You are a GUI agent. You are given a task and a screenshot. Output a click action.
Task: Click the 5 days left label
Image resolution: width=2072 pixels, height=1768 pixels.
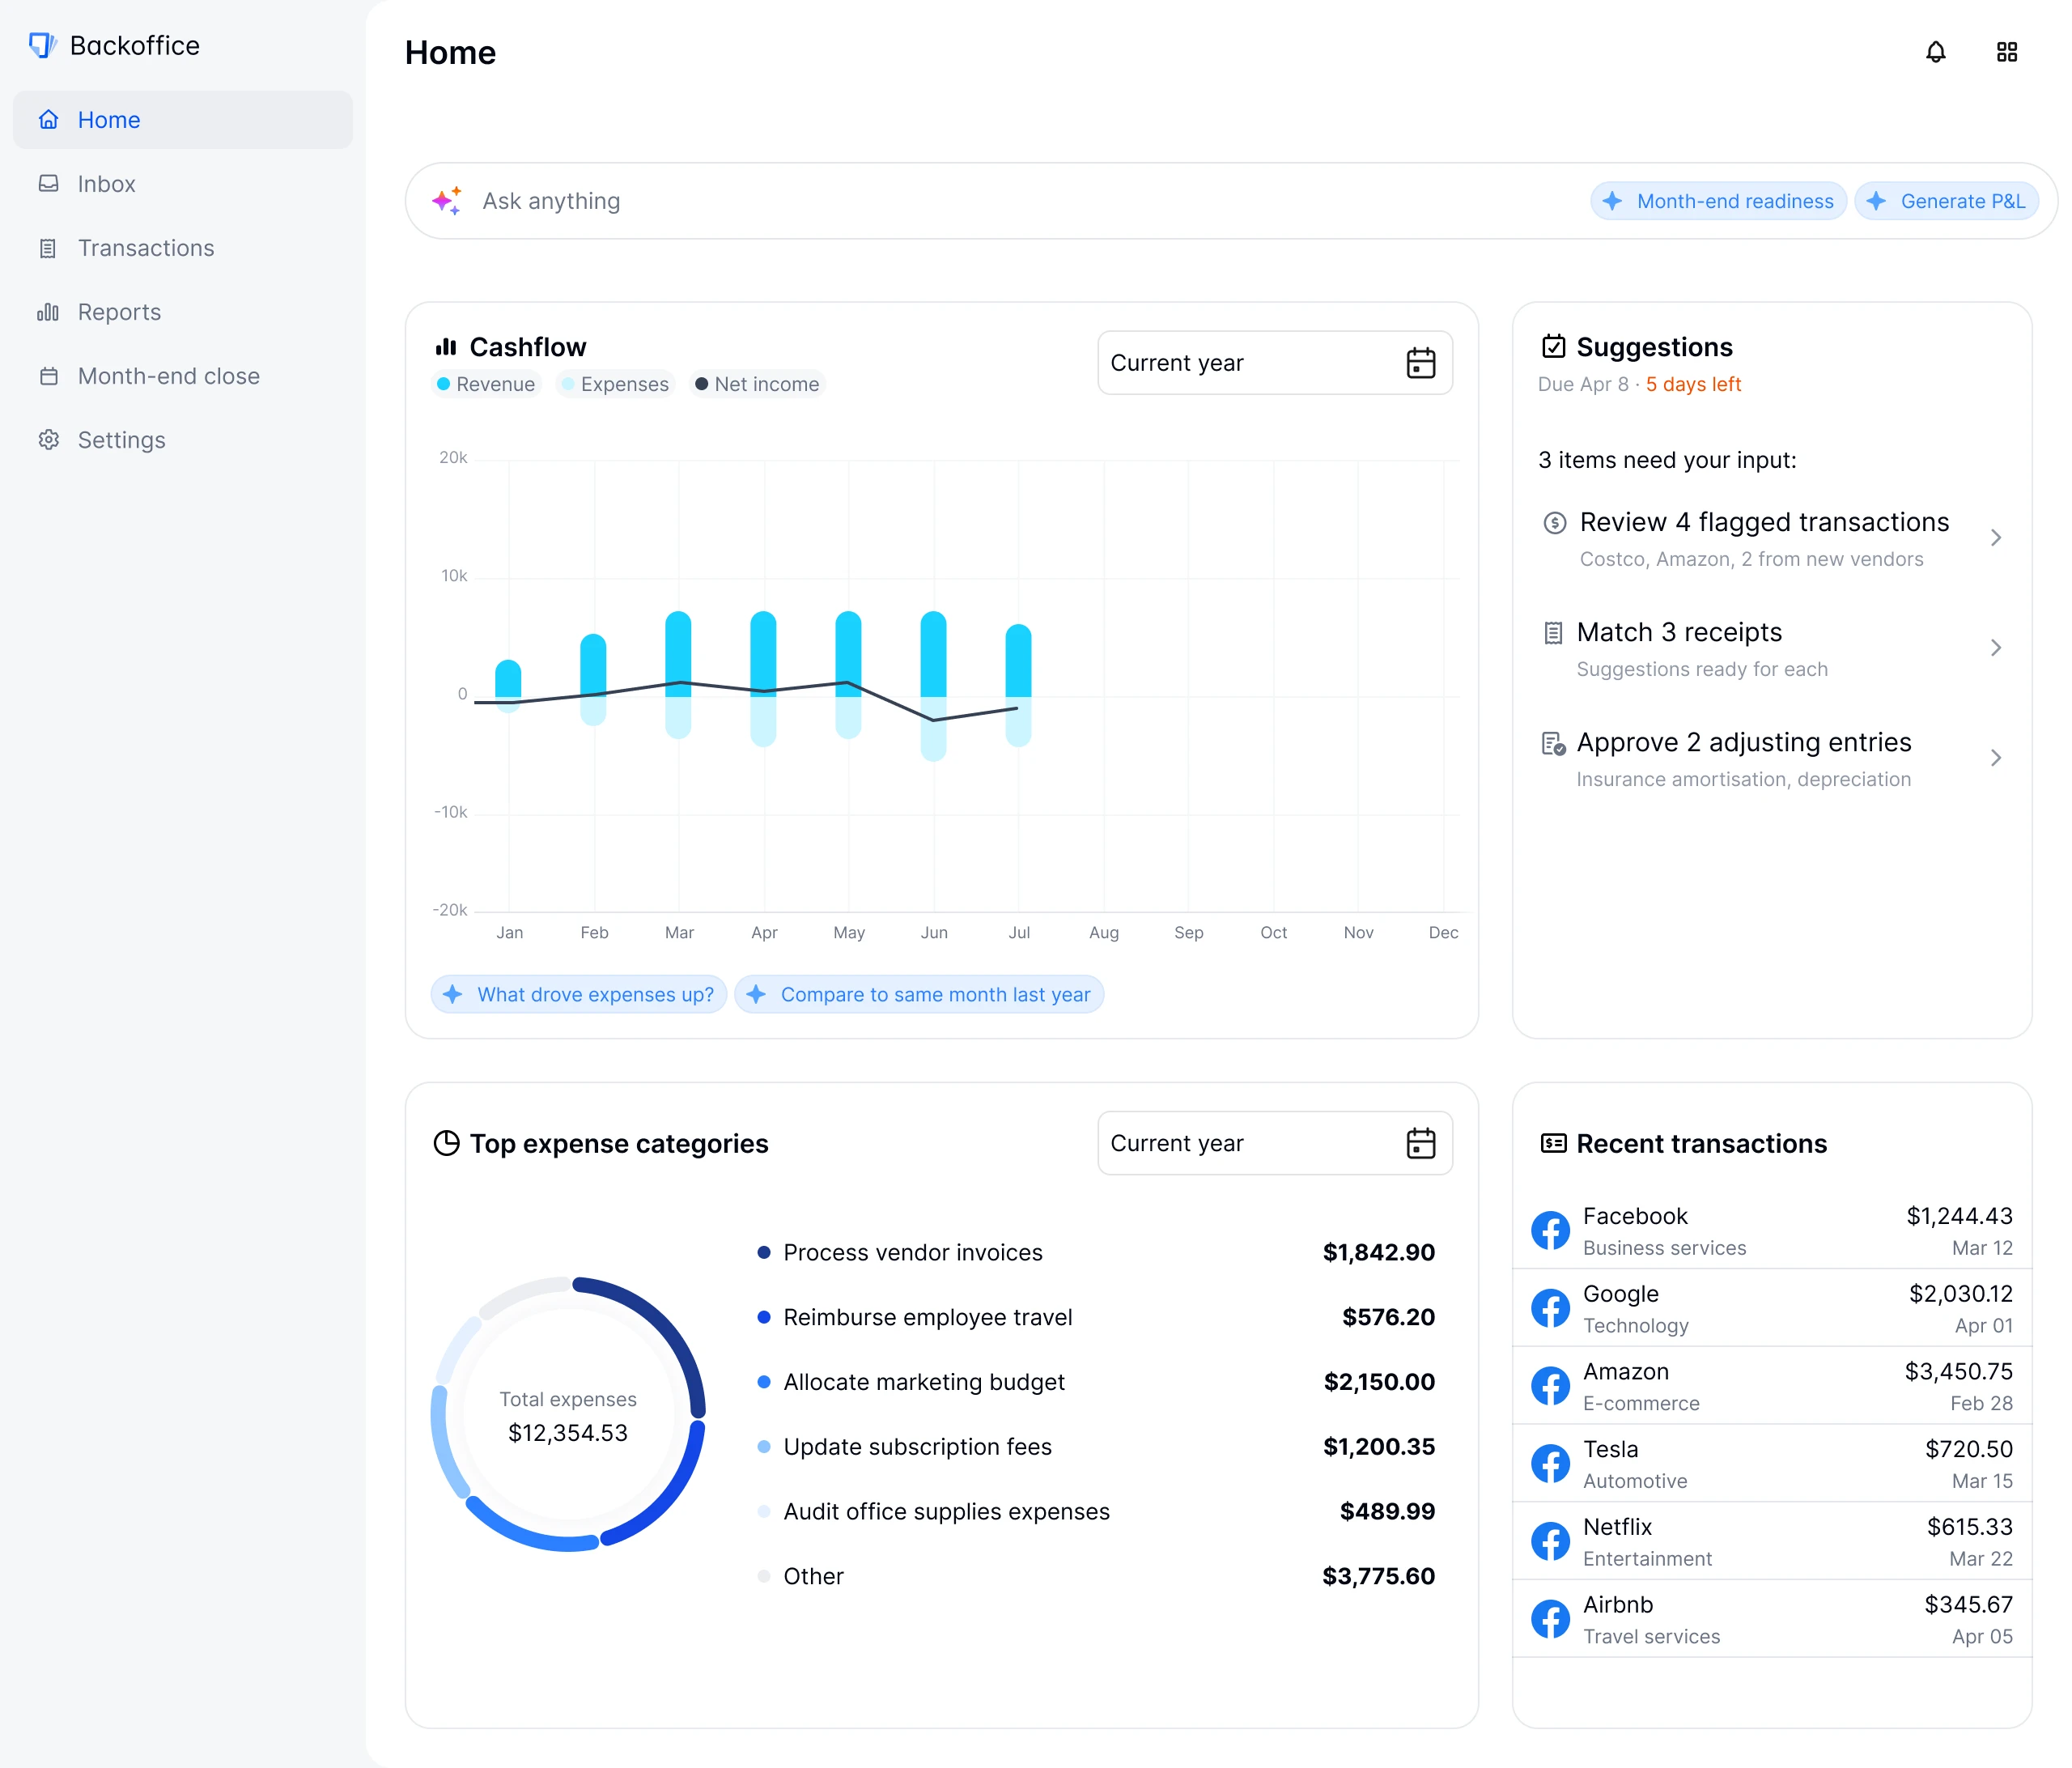1693,384
